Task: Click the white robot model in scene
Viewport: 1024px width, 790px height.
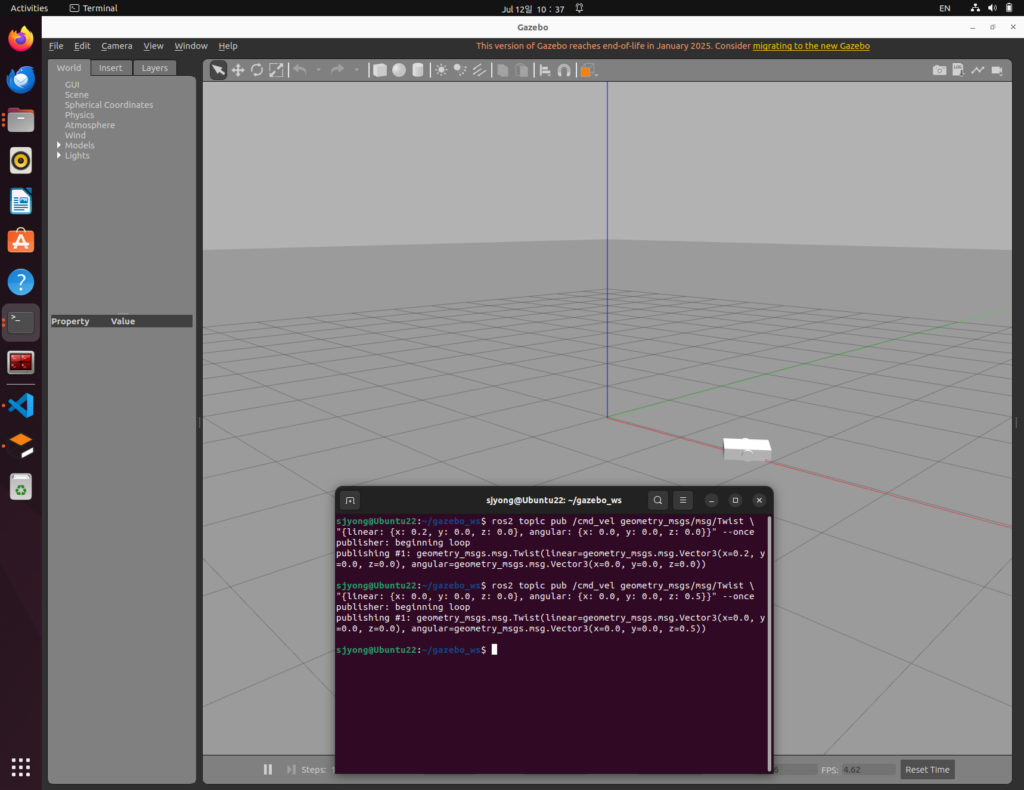Action: 747,449
